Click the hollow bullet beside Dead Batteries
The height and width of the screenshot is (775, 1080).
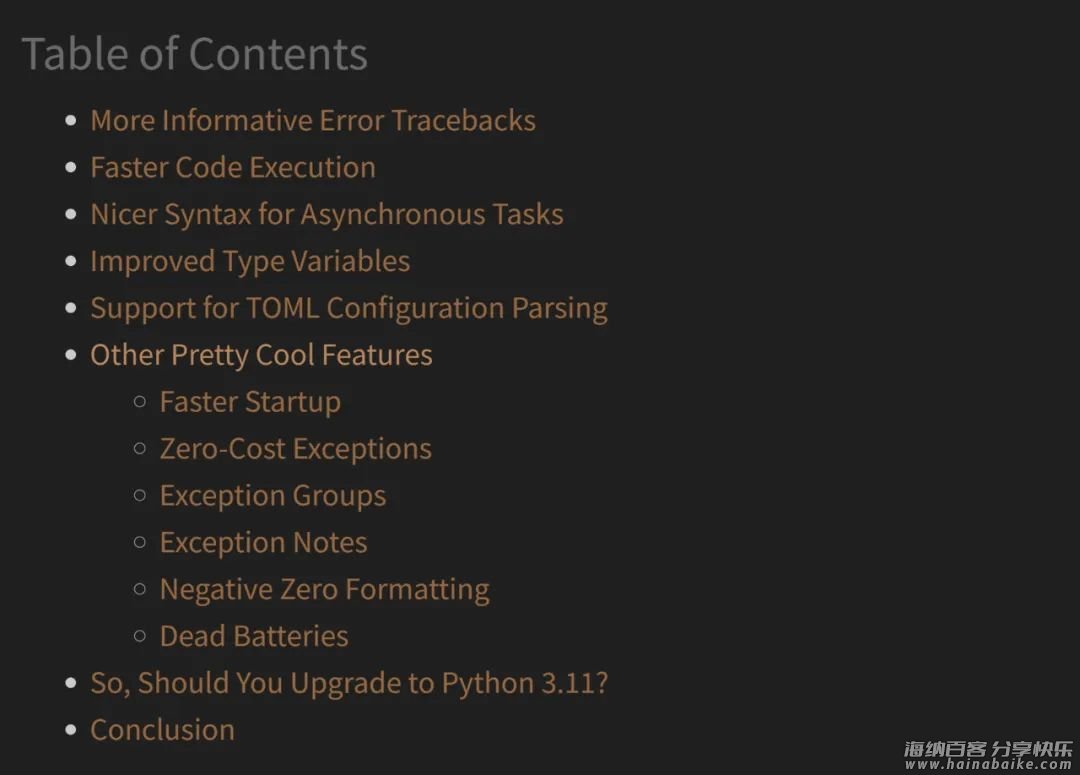point(140,635)
